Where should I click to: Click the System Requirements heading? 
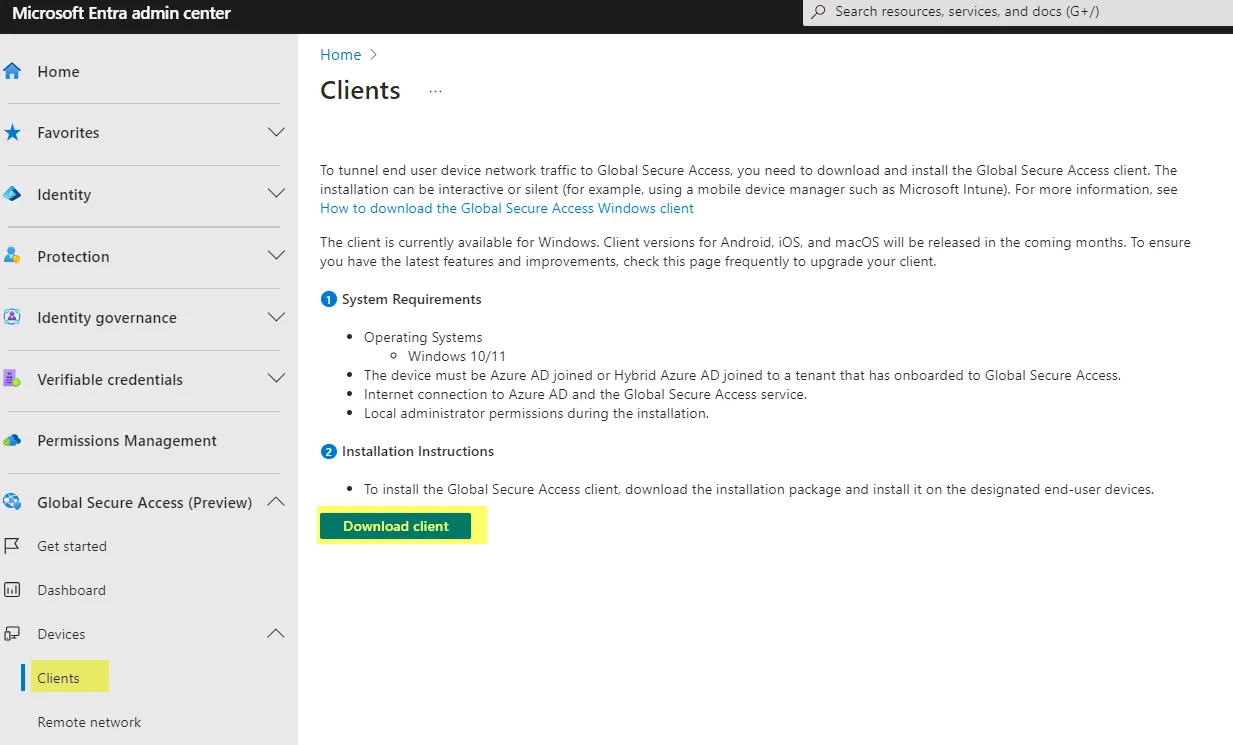tap(411, 299)
